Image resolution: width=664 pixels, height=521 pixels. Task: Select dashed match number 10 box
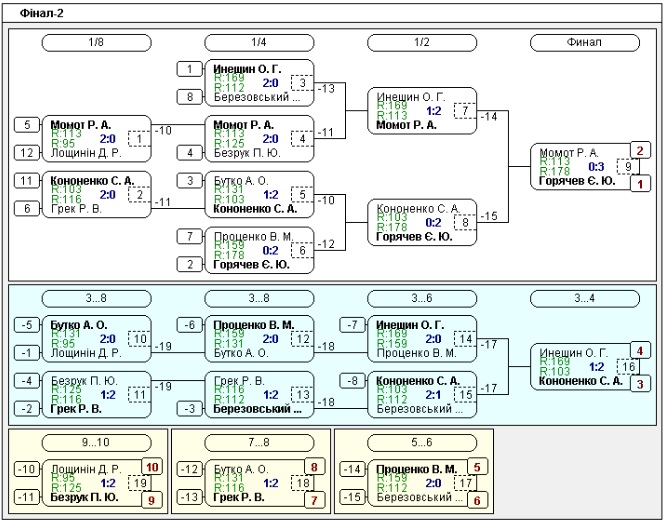[139, 339]
